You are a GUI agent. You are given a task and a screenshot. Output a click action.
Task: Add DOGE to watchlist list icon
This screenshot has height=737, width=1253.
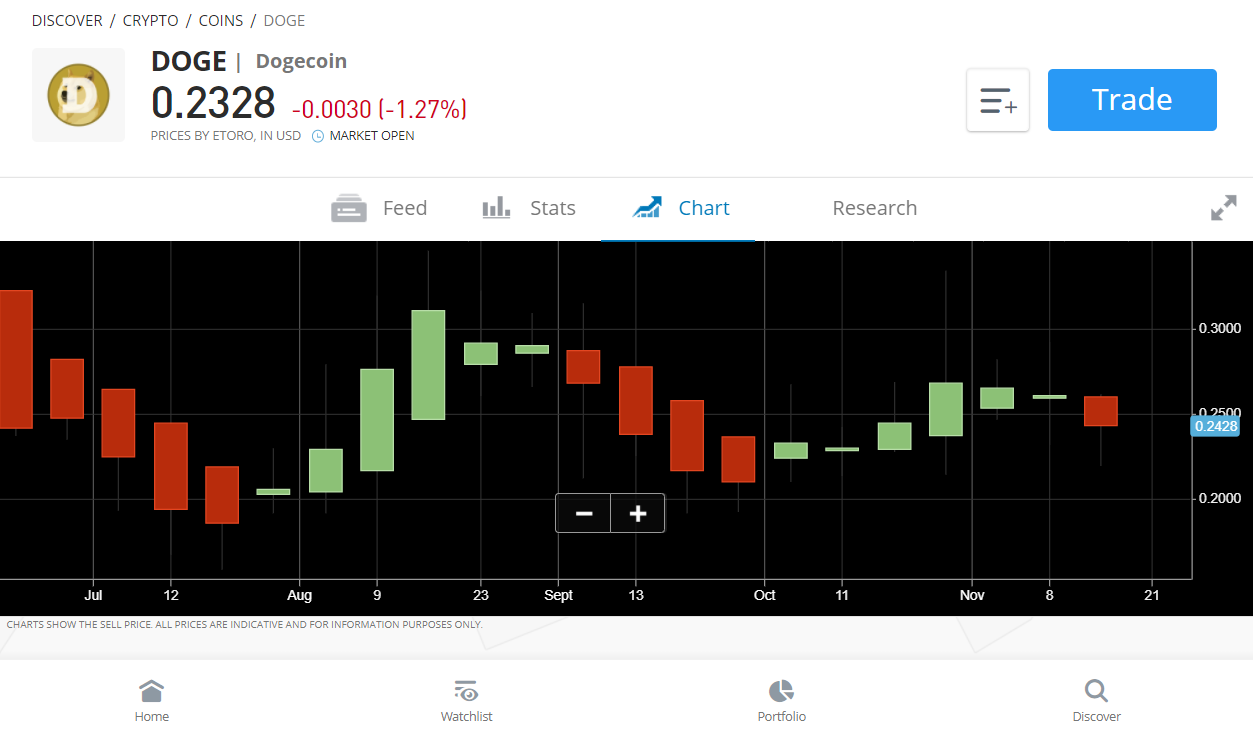pos(998,100)
